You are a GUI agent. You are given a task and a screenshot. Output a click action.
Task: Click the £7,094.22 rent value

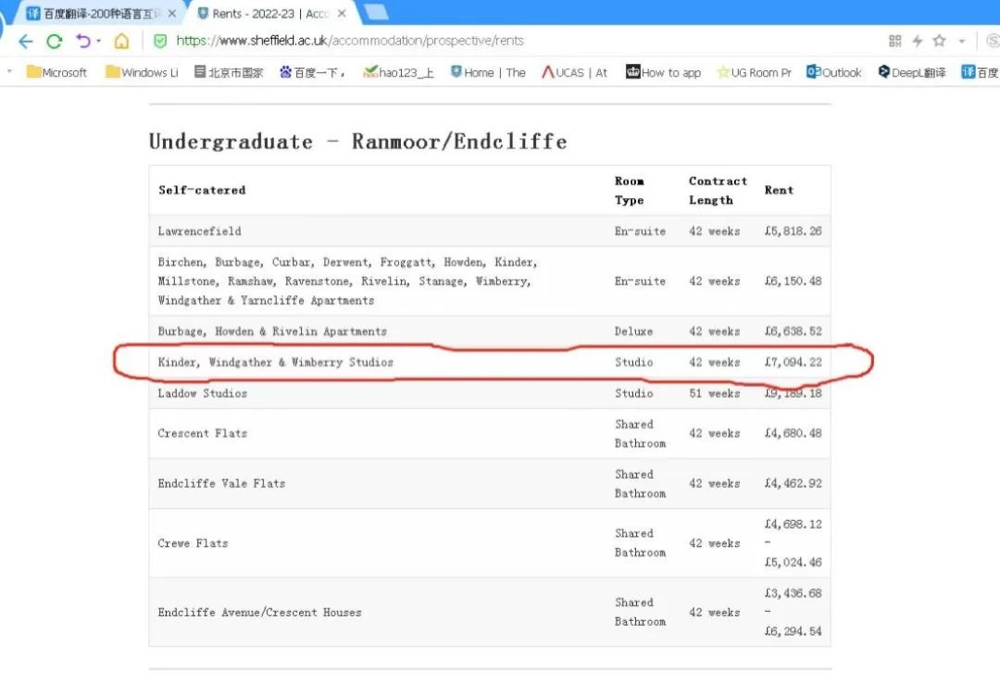[793, 362]
